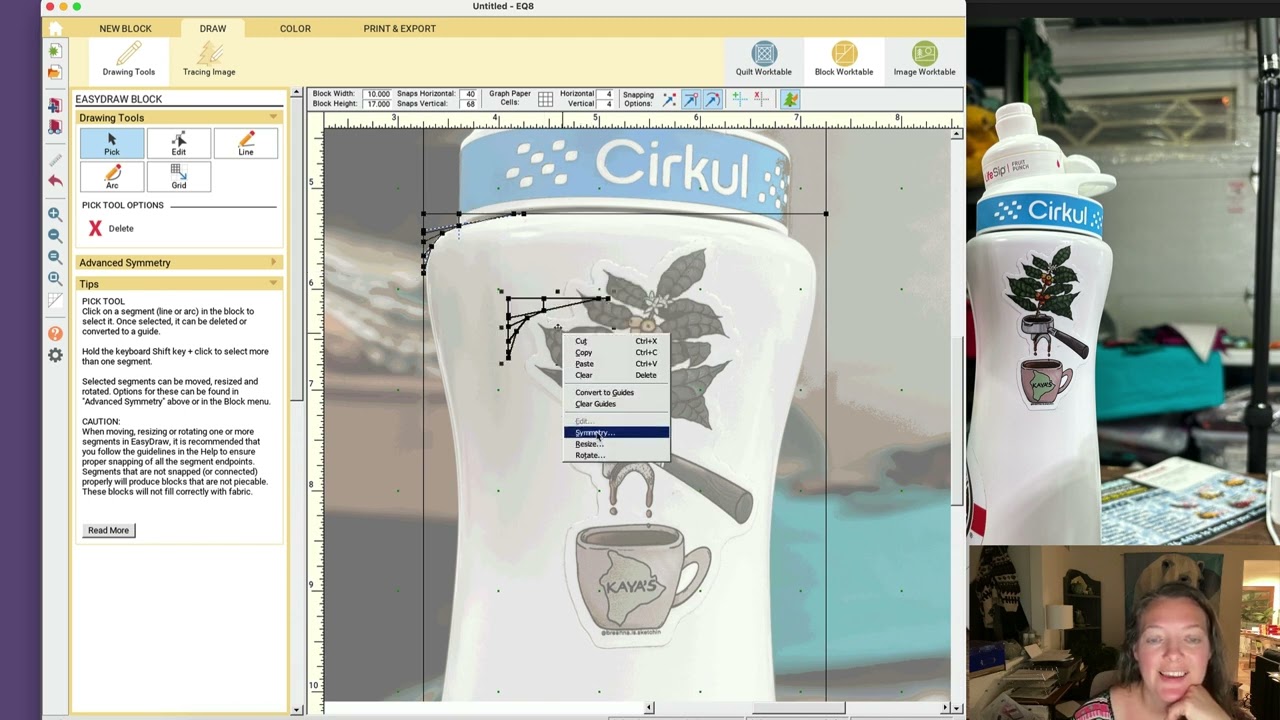Image resolution: width=1280 pixels, height=720 pixels.
Task: Click the Zoom Out magnifier
Action: pos(55,236)
